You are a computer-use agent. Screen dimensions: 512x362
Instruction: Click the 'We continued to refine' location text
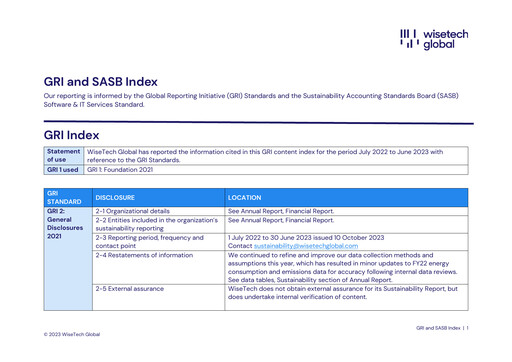coord(343,268)
